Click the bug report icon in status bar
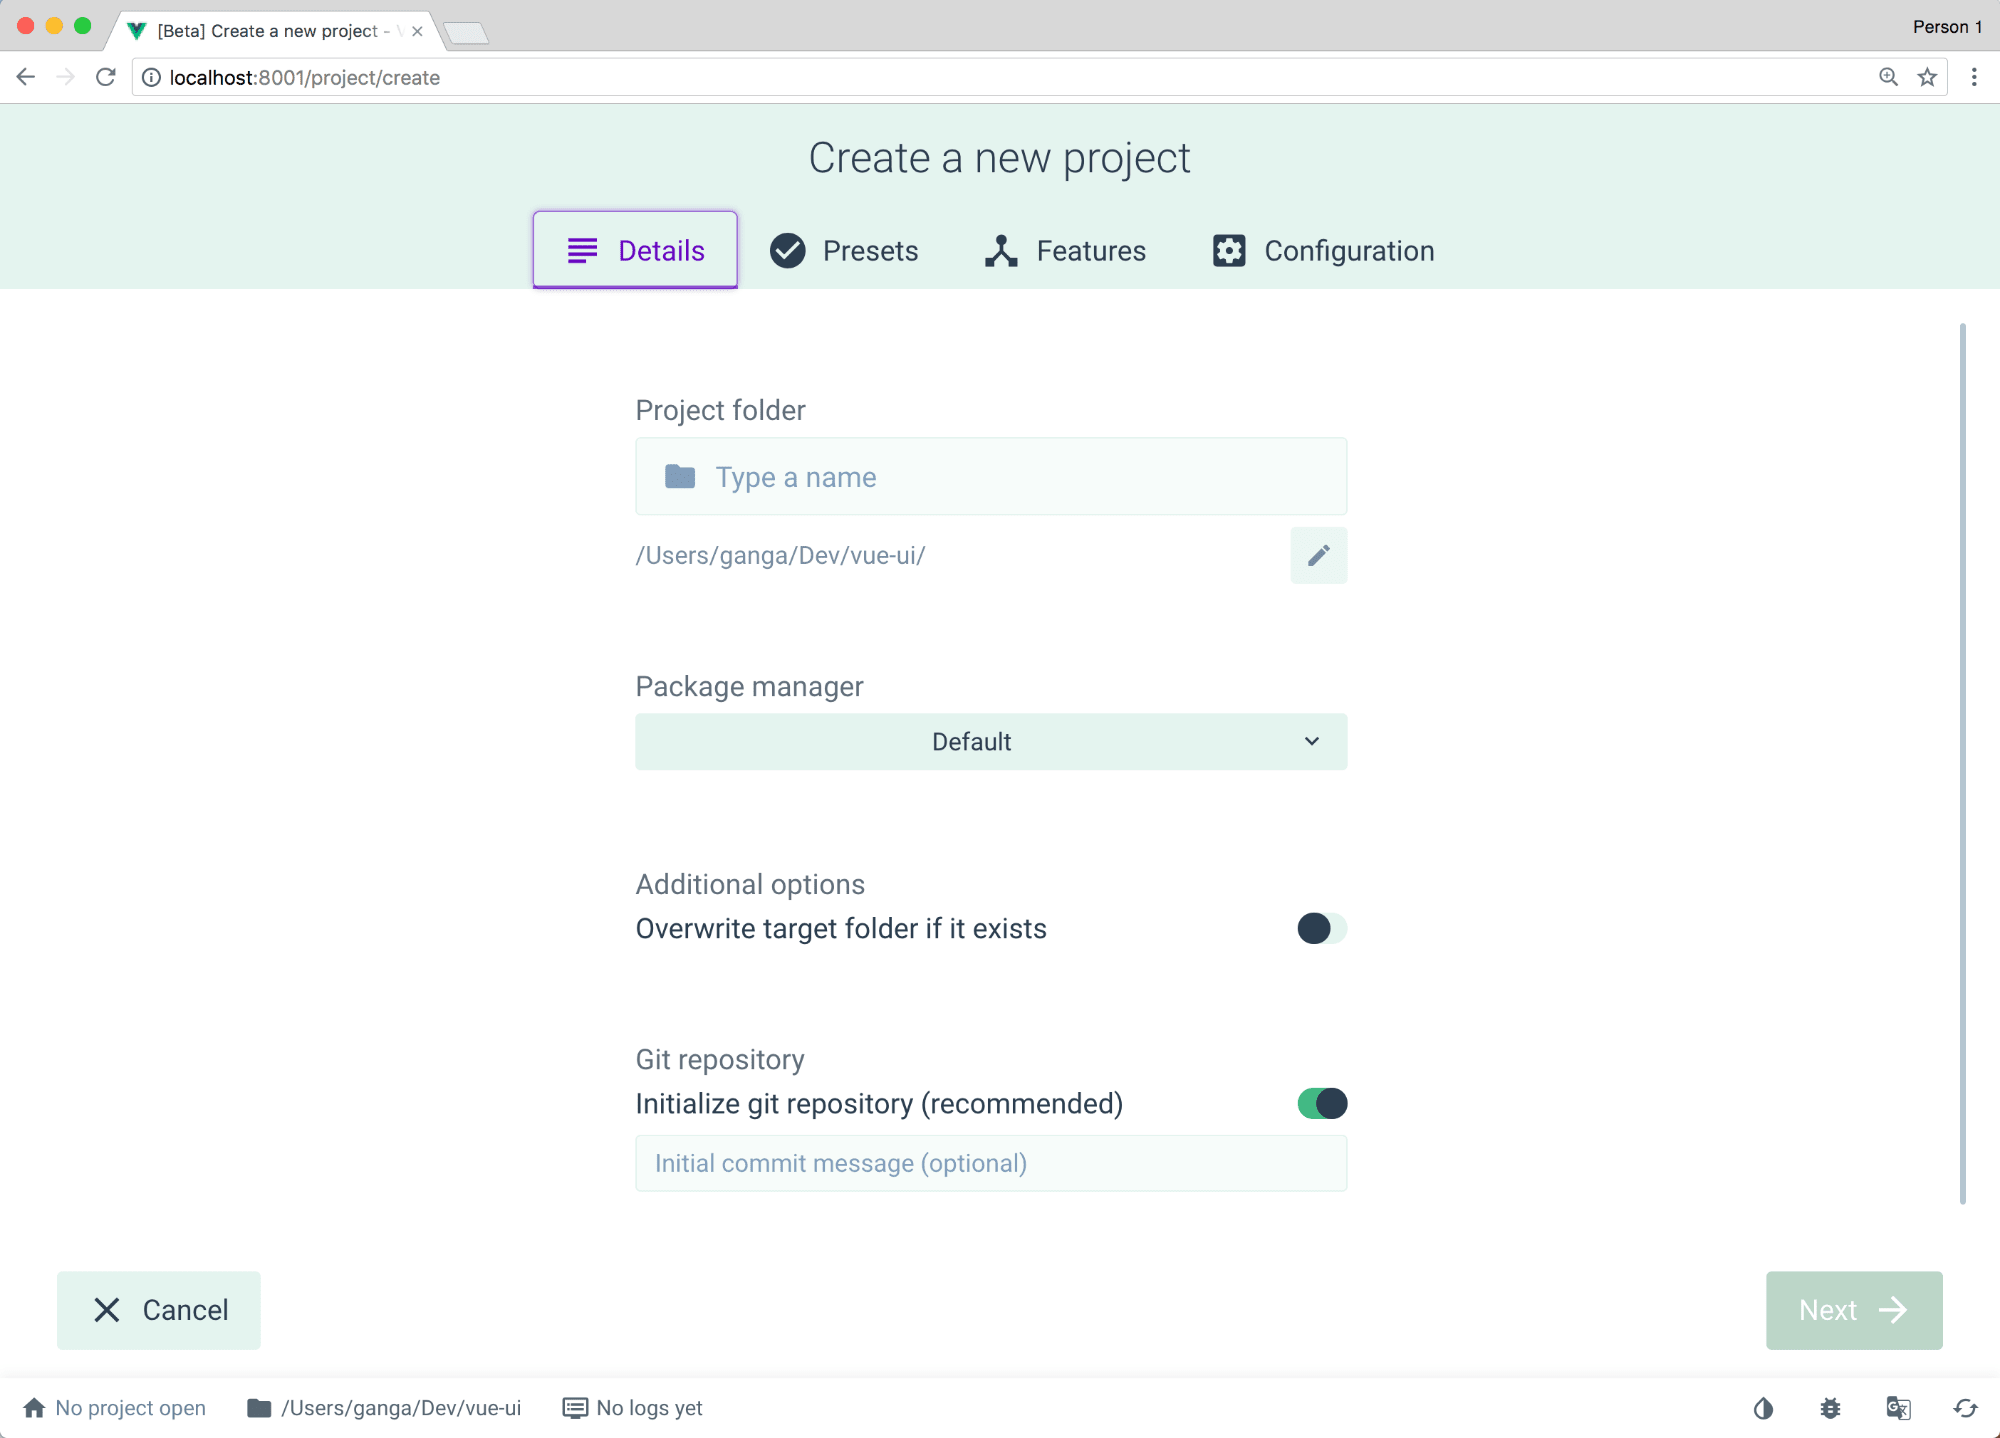The width and height of the screenshot is (2000, 1438). click(1830, 1408)
